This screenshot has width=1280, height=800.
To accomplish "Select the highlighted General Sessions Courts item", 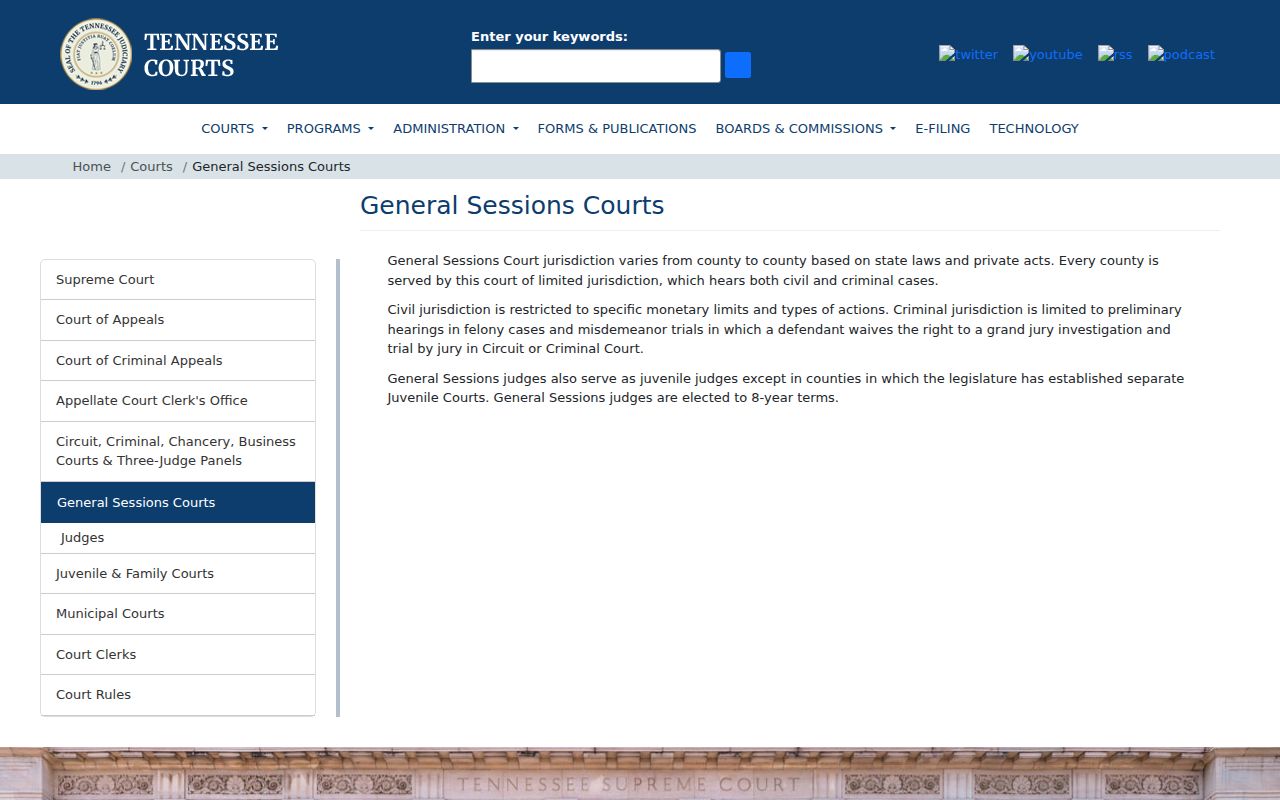I will coord(178,502).
